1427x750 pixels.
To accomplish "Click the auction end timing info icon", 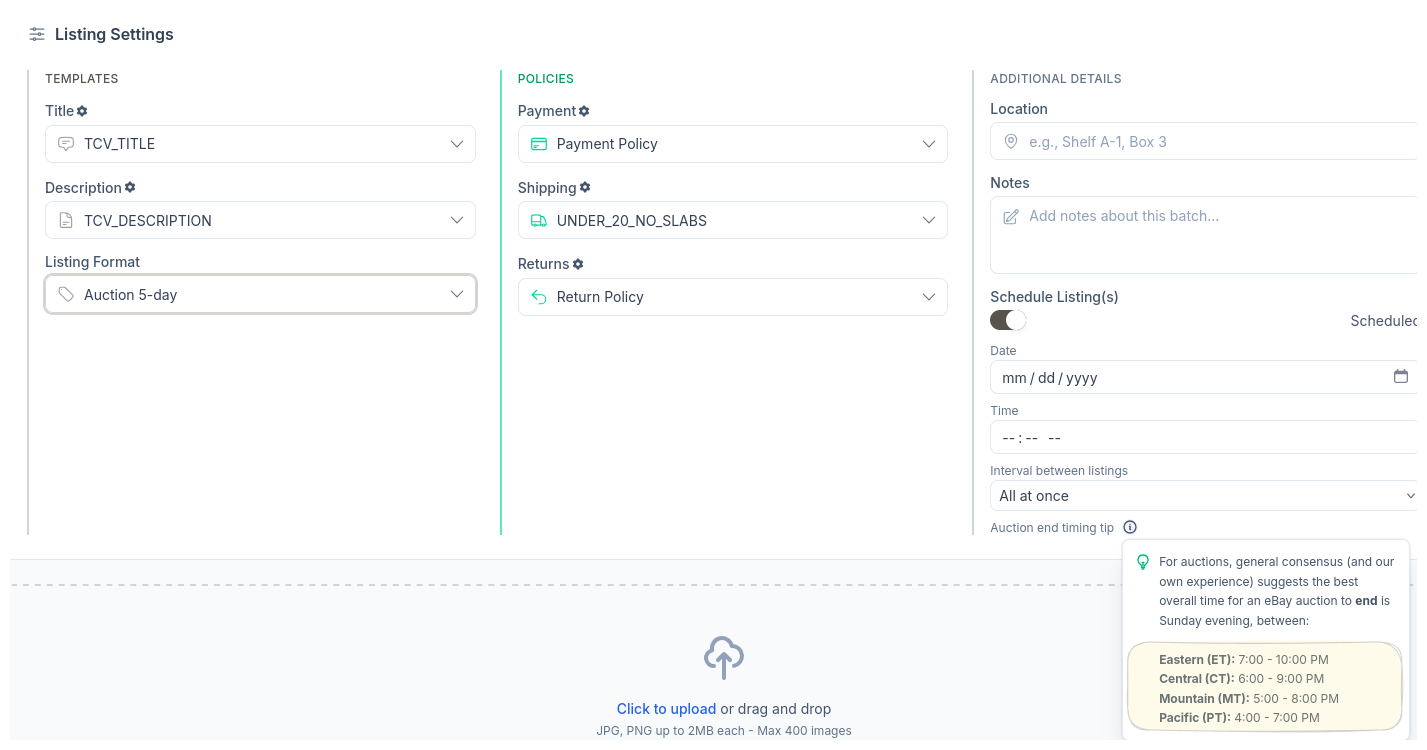I will 1129,527.
